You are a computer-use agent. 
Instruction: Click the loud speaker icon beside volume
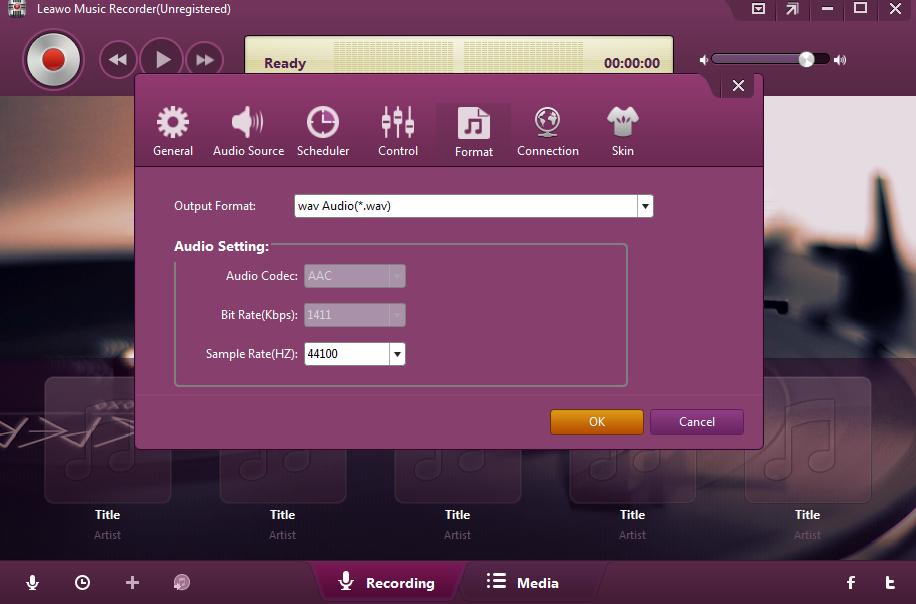click(x=840, y=60)
